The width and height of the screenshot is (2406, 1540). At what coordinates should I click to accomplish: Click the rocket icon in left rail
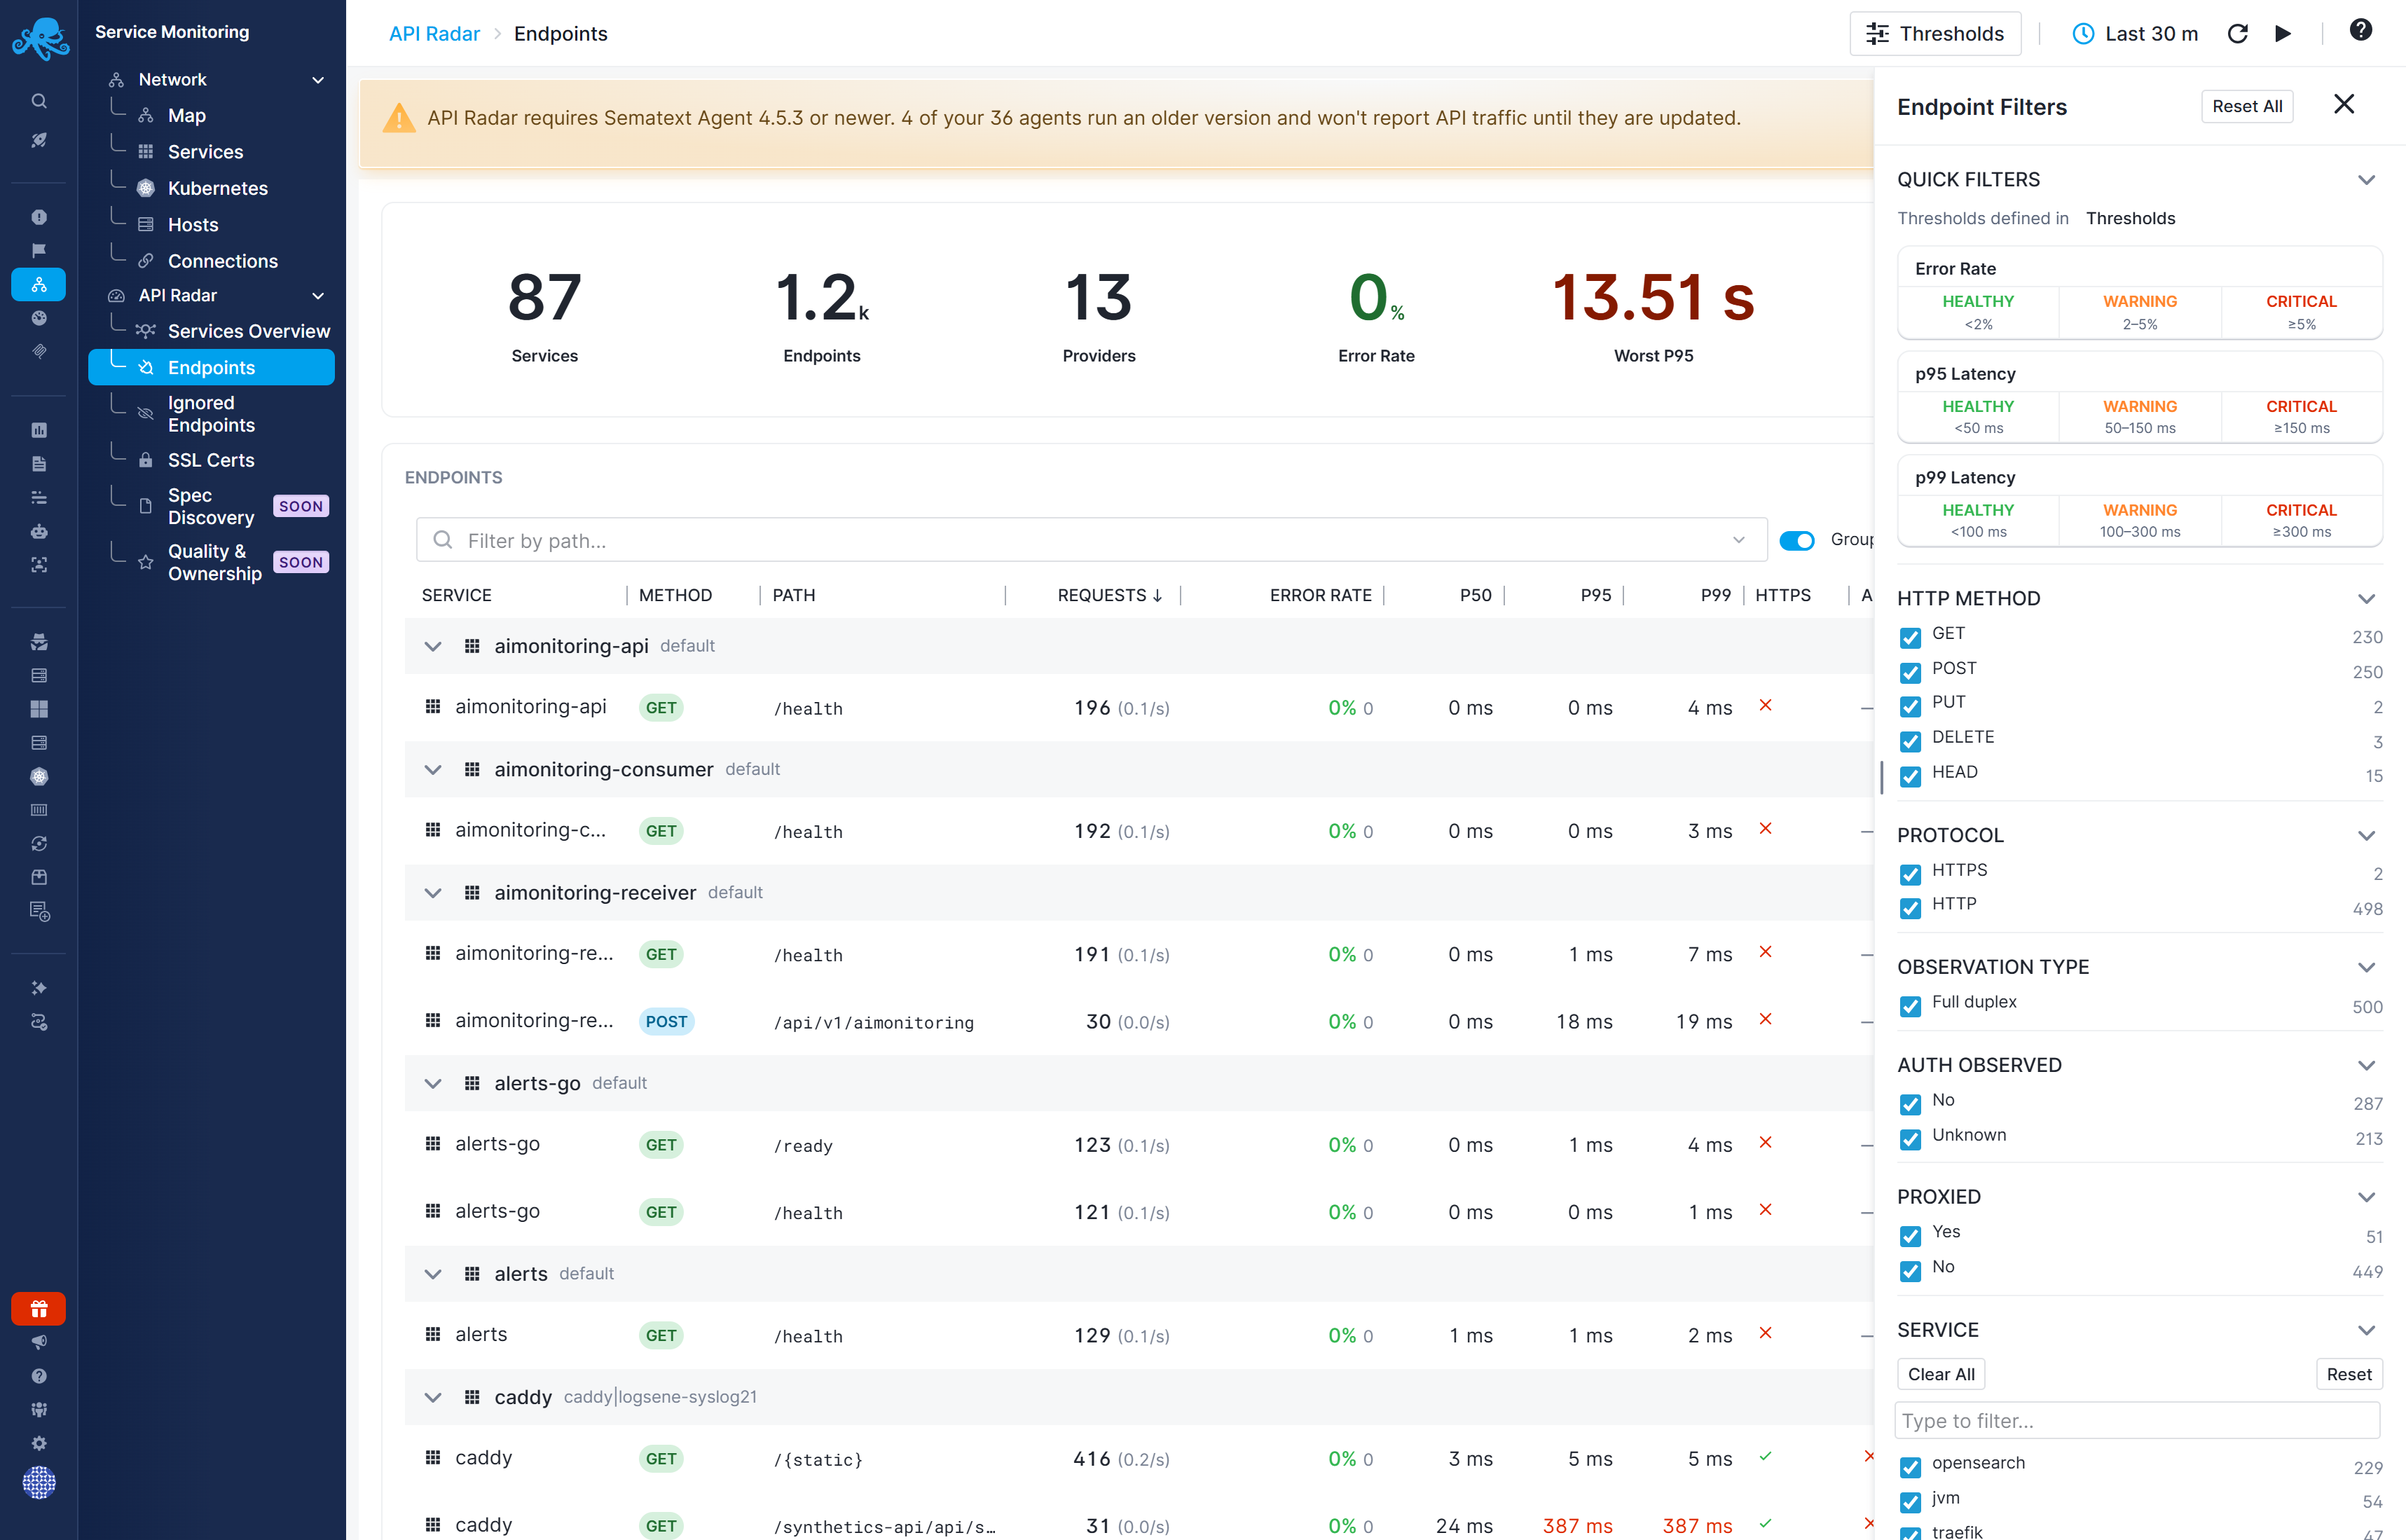click(x=39, y=140)
